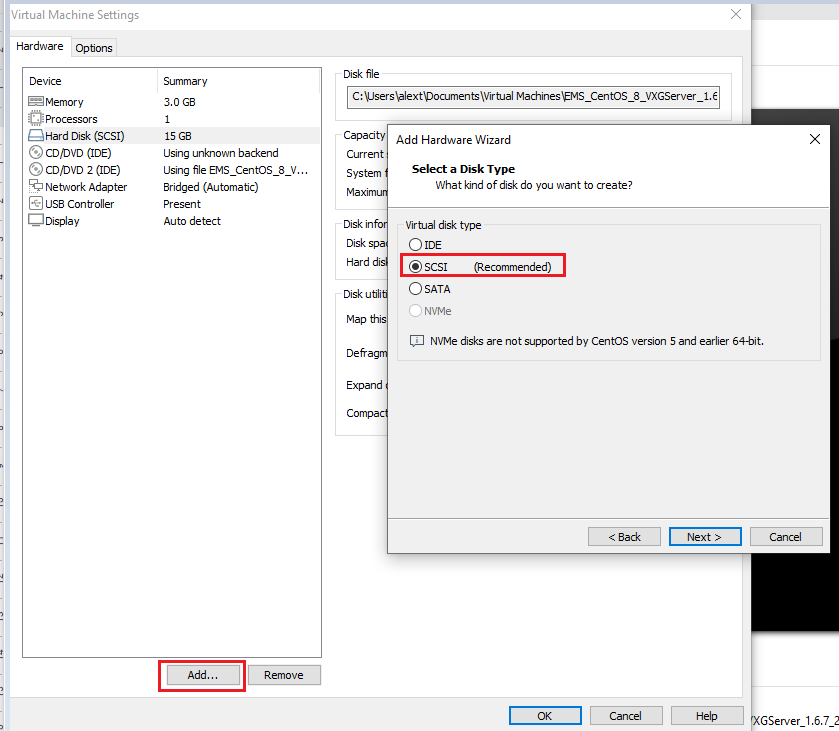Viewport: 839px width, 731px height.
Task: Click the Memory device icon
Action: (36, 102)
